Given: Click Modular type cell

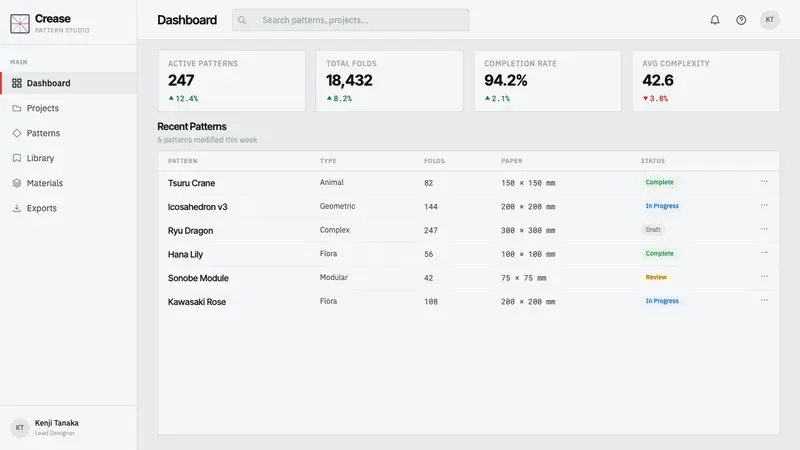Looking at the screenshot, I should pyautogui.click(x=334, y=277).
